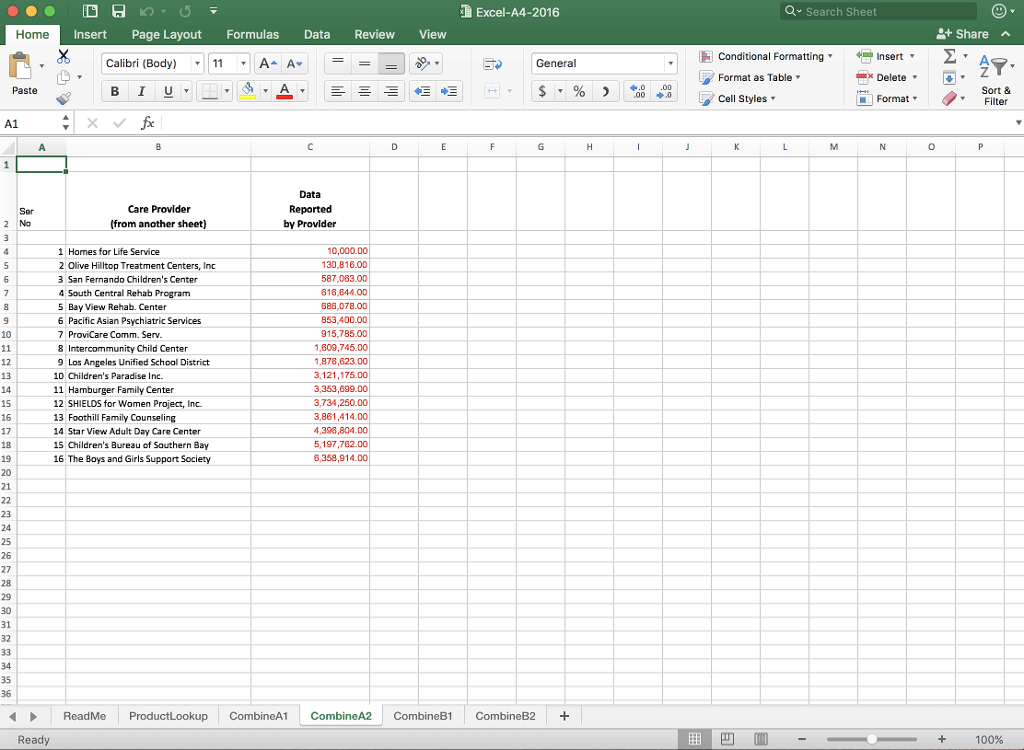Screen dimensions: 1024x750
Task: Toggle italic formatting
Action: [x=139, y=90]
